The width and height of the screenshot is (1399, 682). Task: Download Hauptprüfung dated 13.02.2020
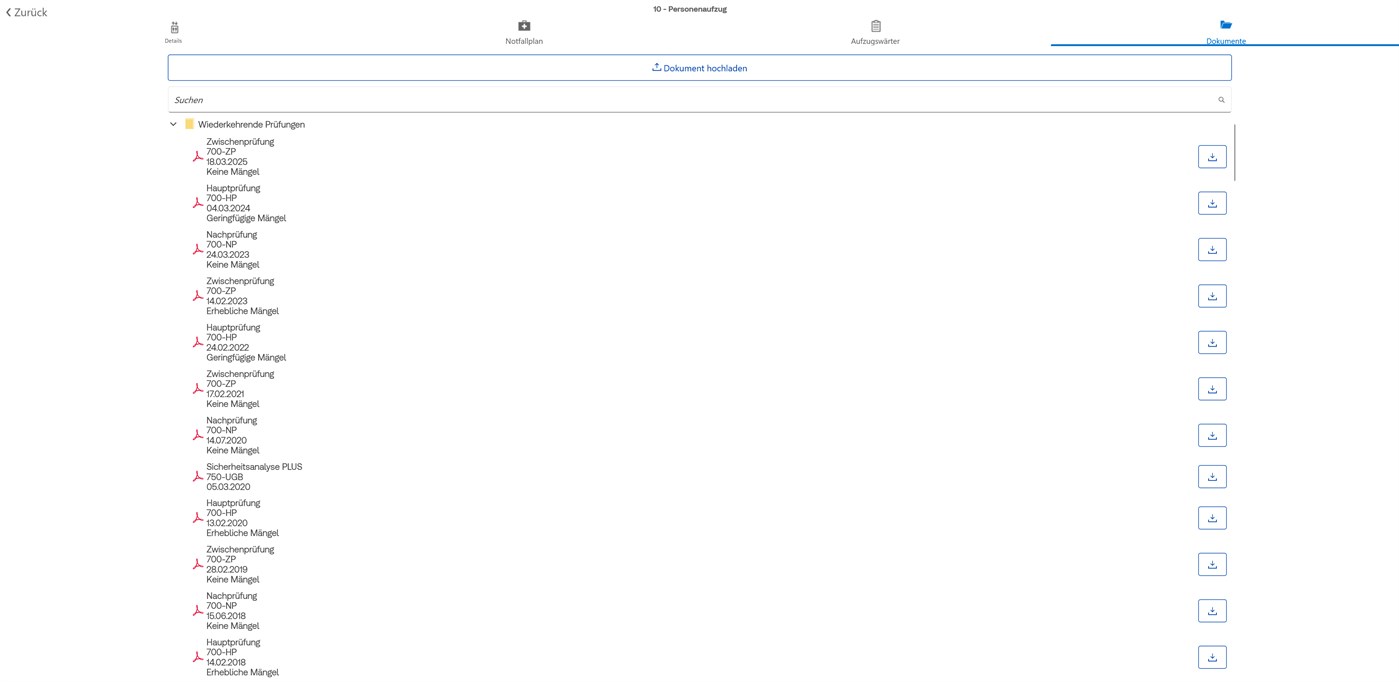tap(1212, 518)
